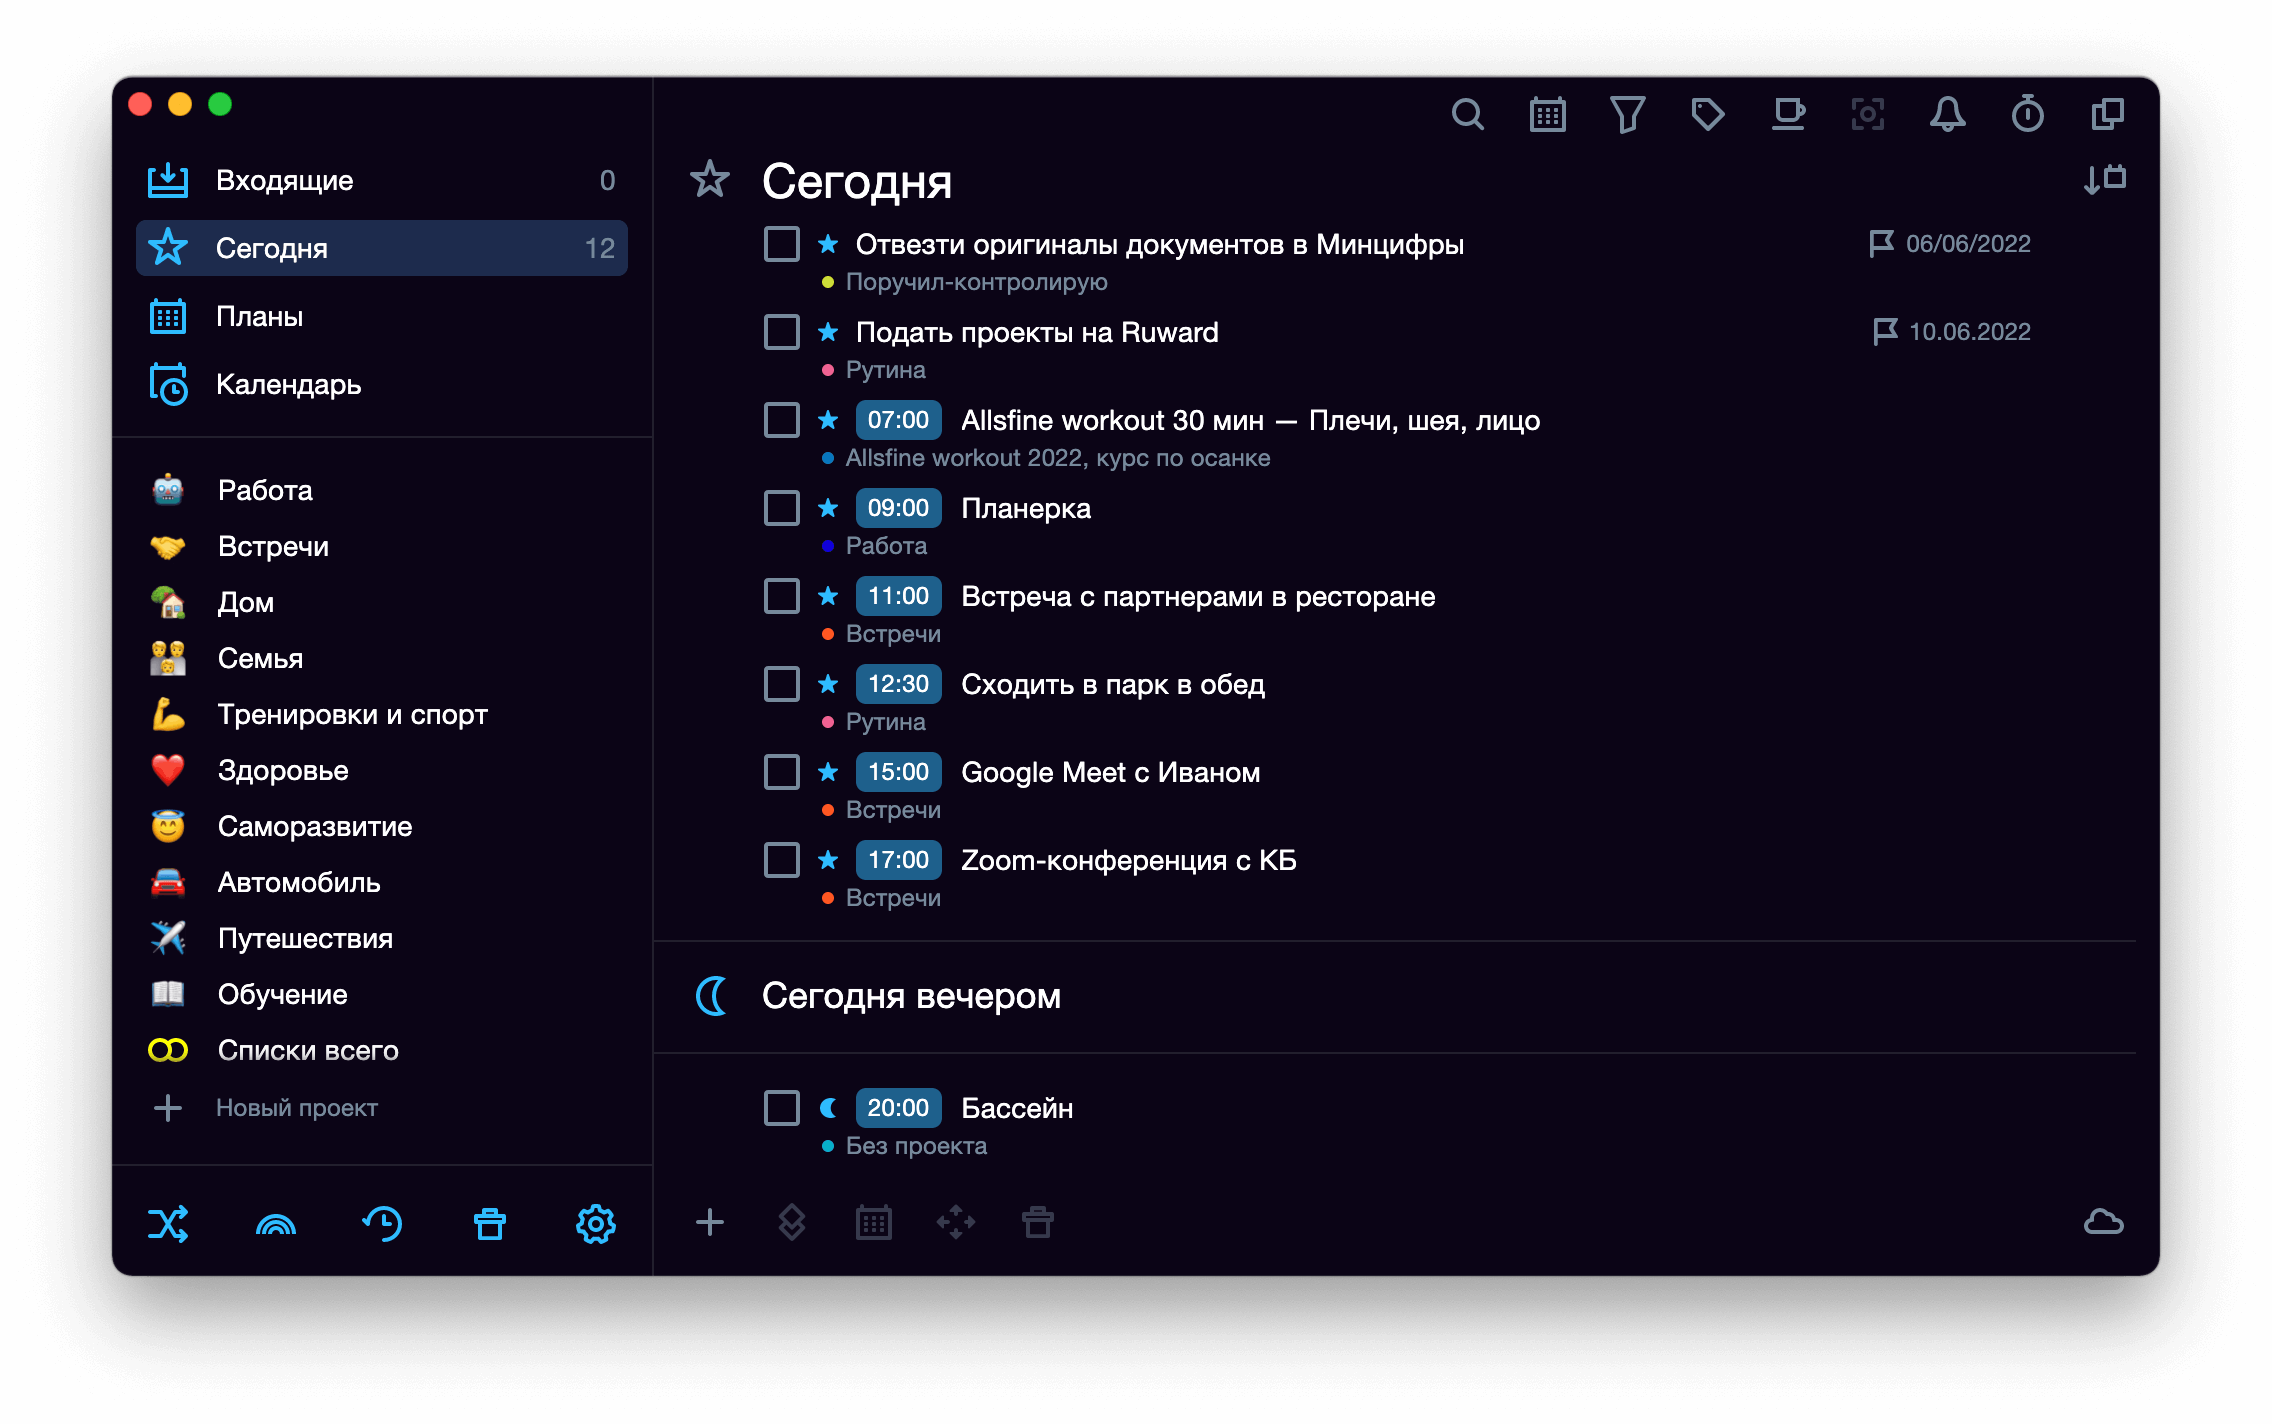The width and height of the screenshot is (2272, 1424).
Task: Open the filter funnel icon
Action: [1627, 115]
